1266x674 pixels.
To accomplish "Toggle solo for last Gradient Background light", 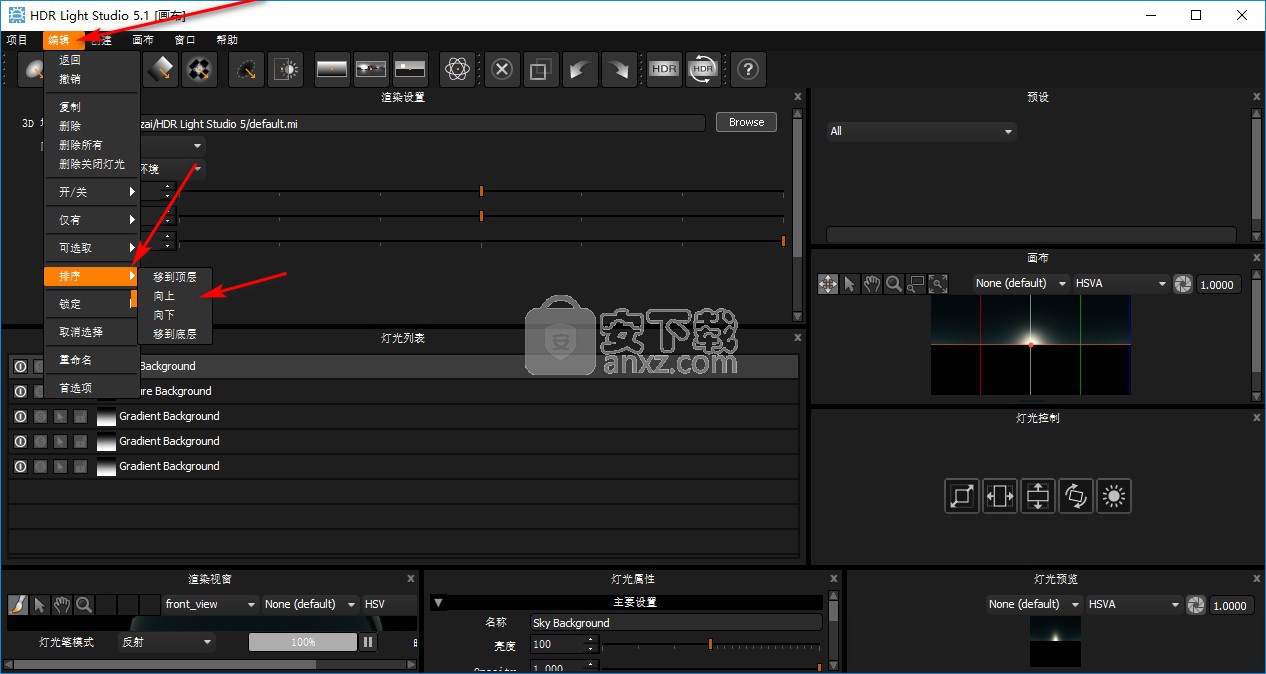I will (40, 466).
